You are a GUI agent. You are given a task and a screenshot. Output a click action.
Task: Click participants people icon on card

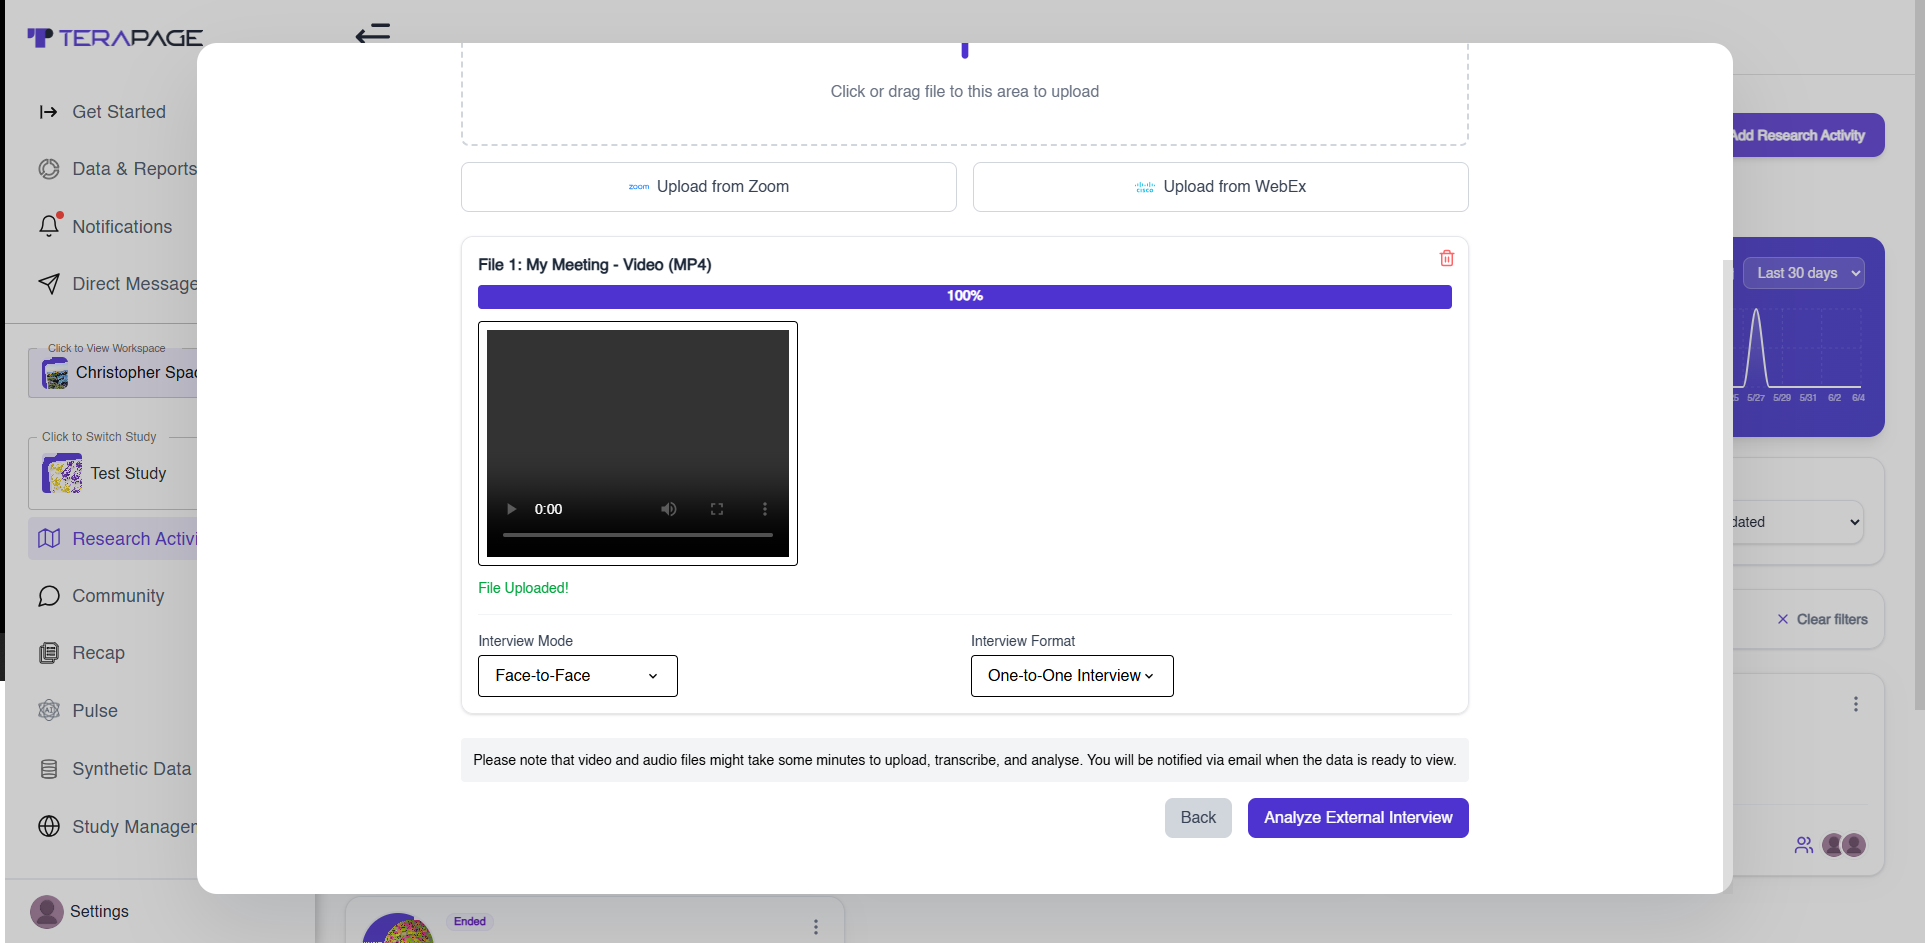1804,845
